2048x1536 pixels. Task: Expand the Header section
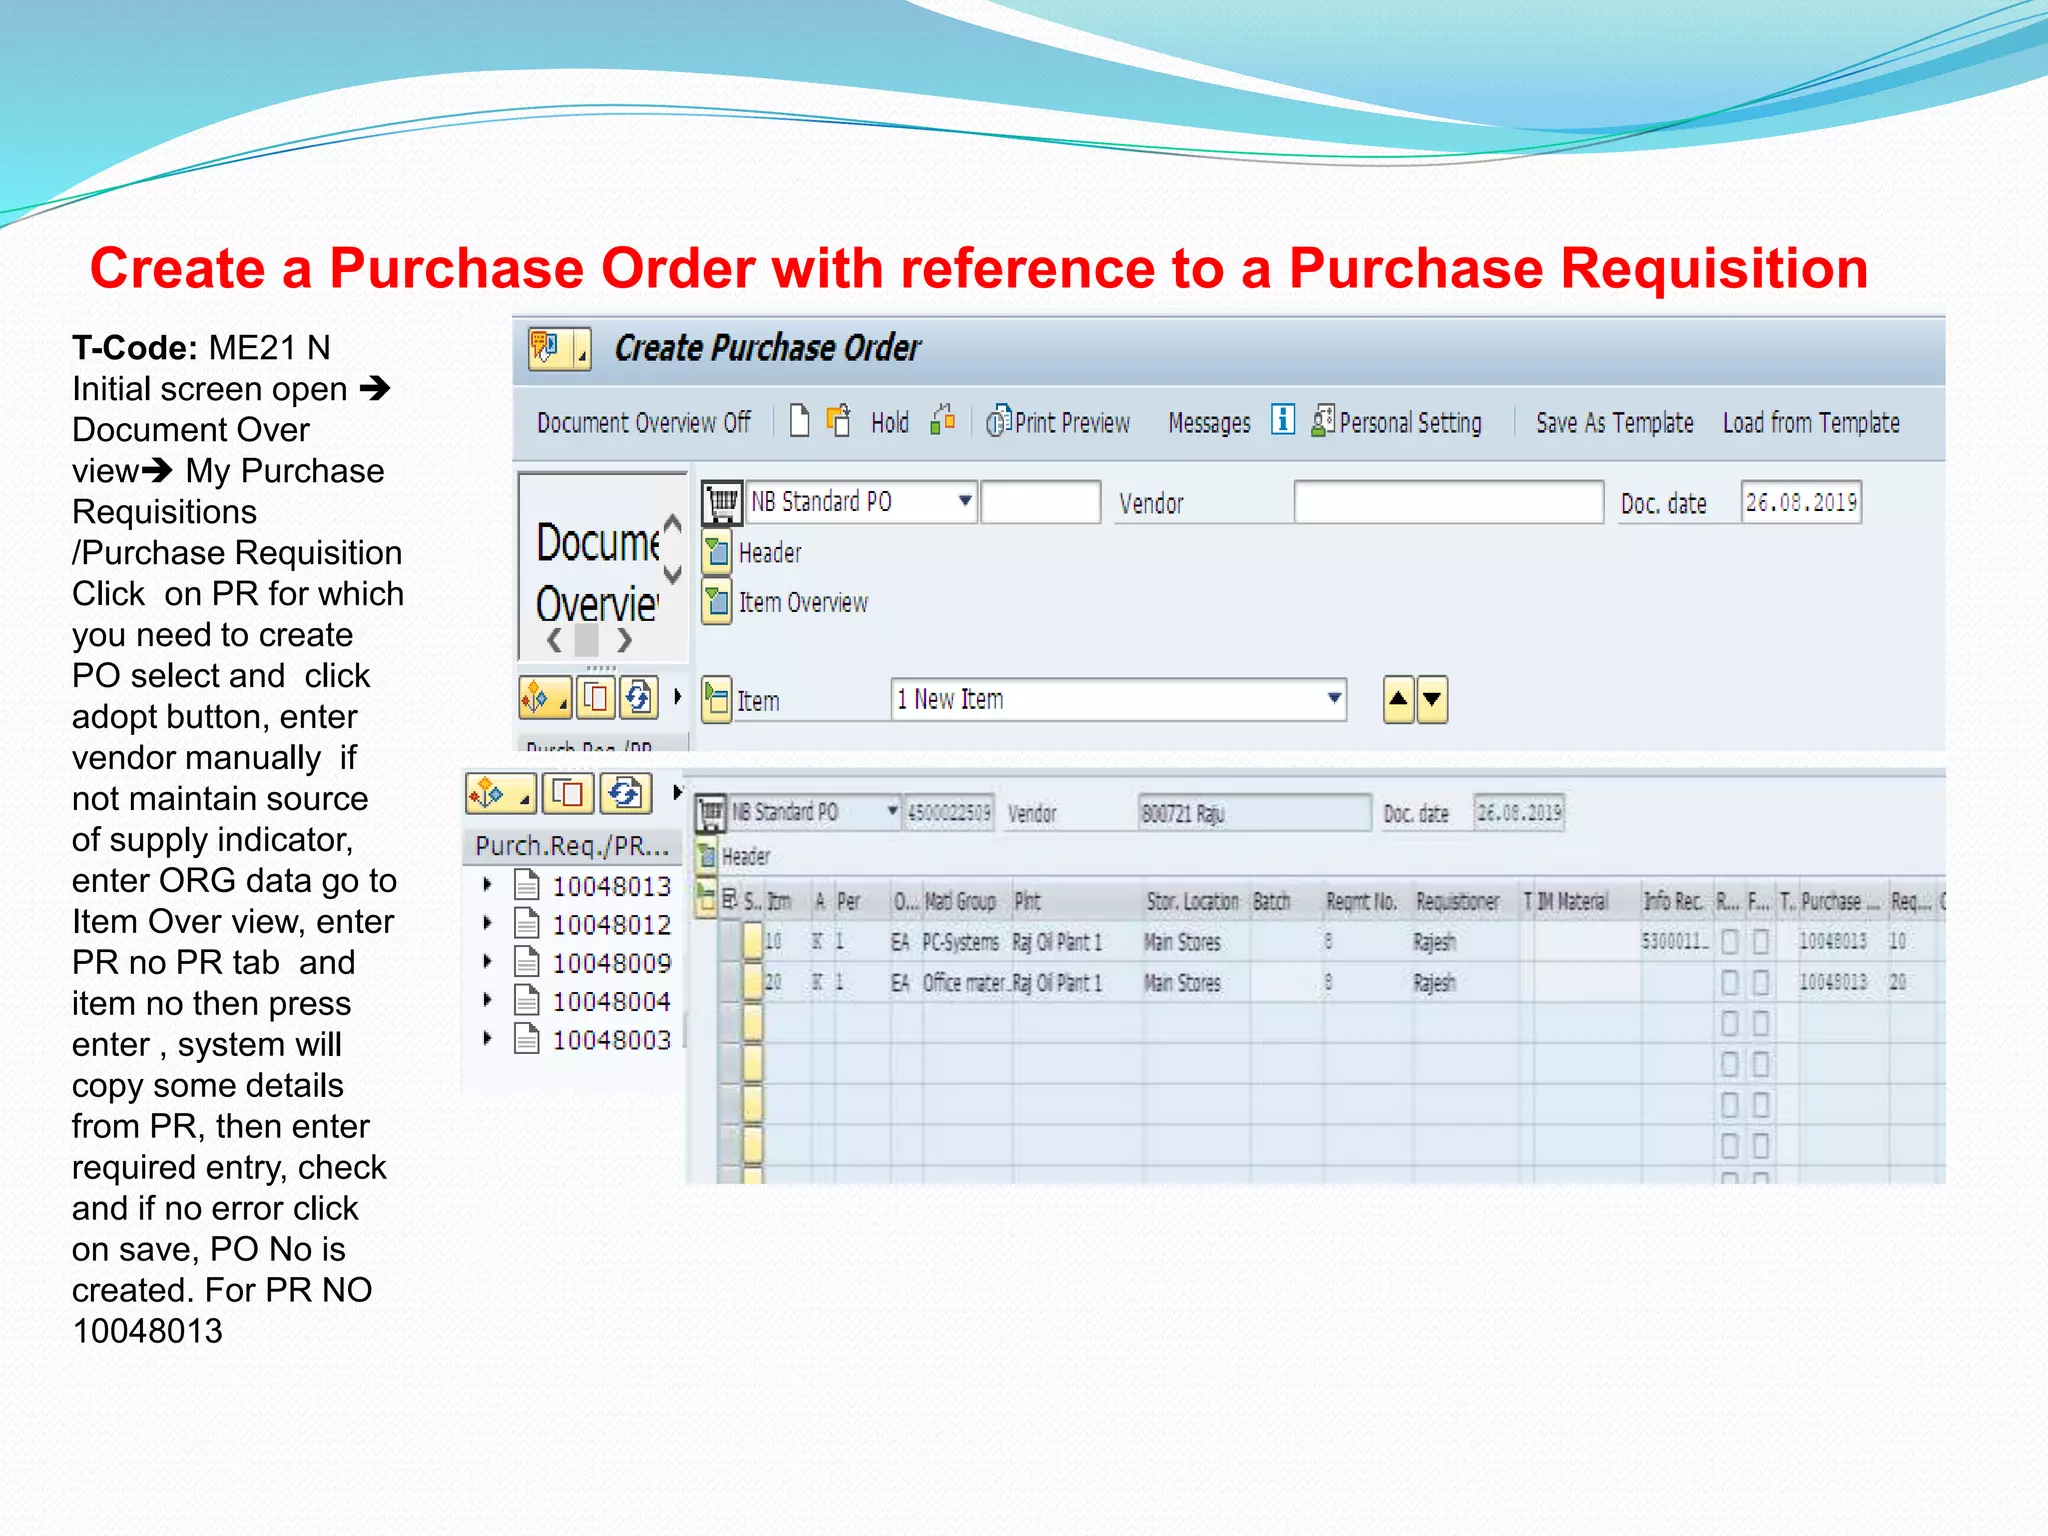717,552
